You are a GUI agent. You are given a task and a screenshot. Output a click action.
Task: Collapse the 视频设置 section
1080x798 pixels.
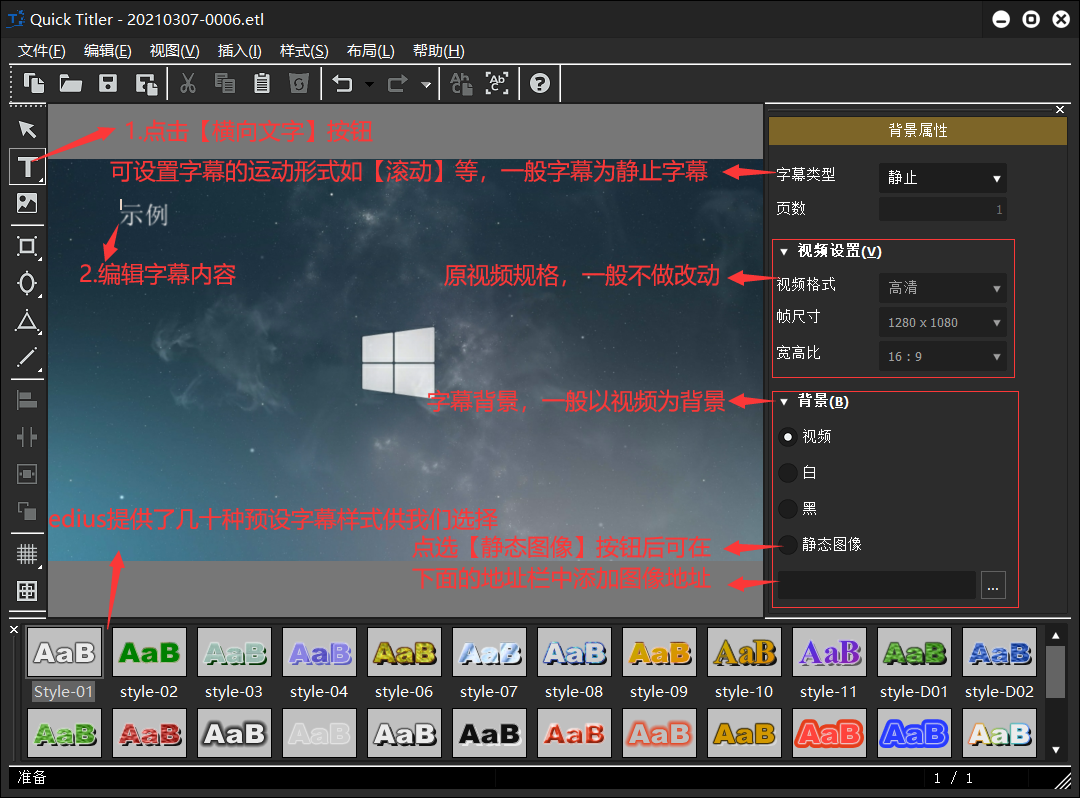tap(784, 252)
